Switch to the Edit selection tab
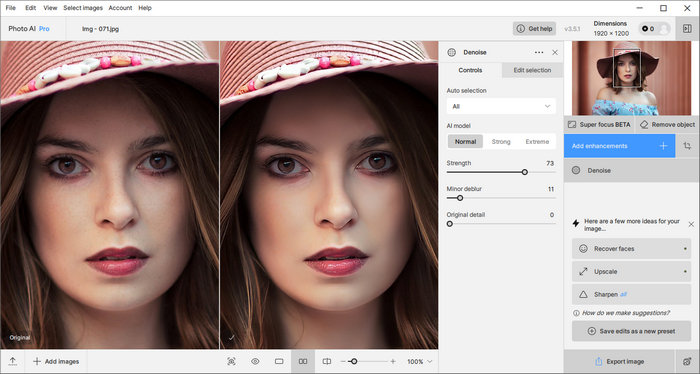Image resolution: width=700 pixels, height=374 pixels. 532,70
